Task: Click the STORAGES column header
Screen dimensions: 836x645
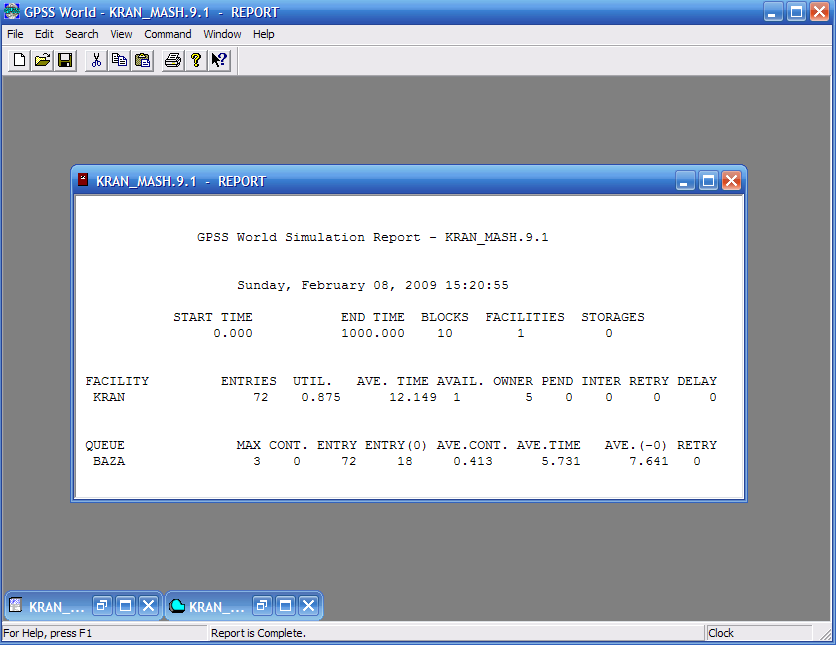Action: 613,317
